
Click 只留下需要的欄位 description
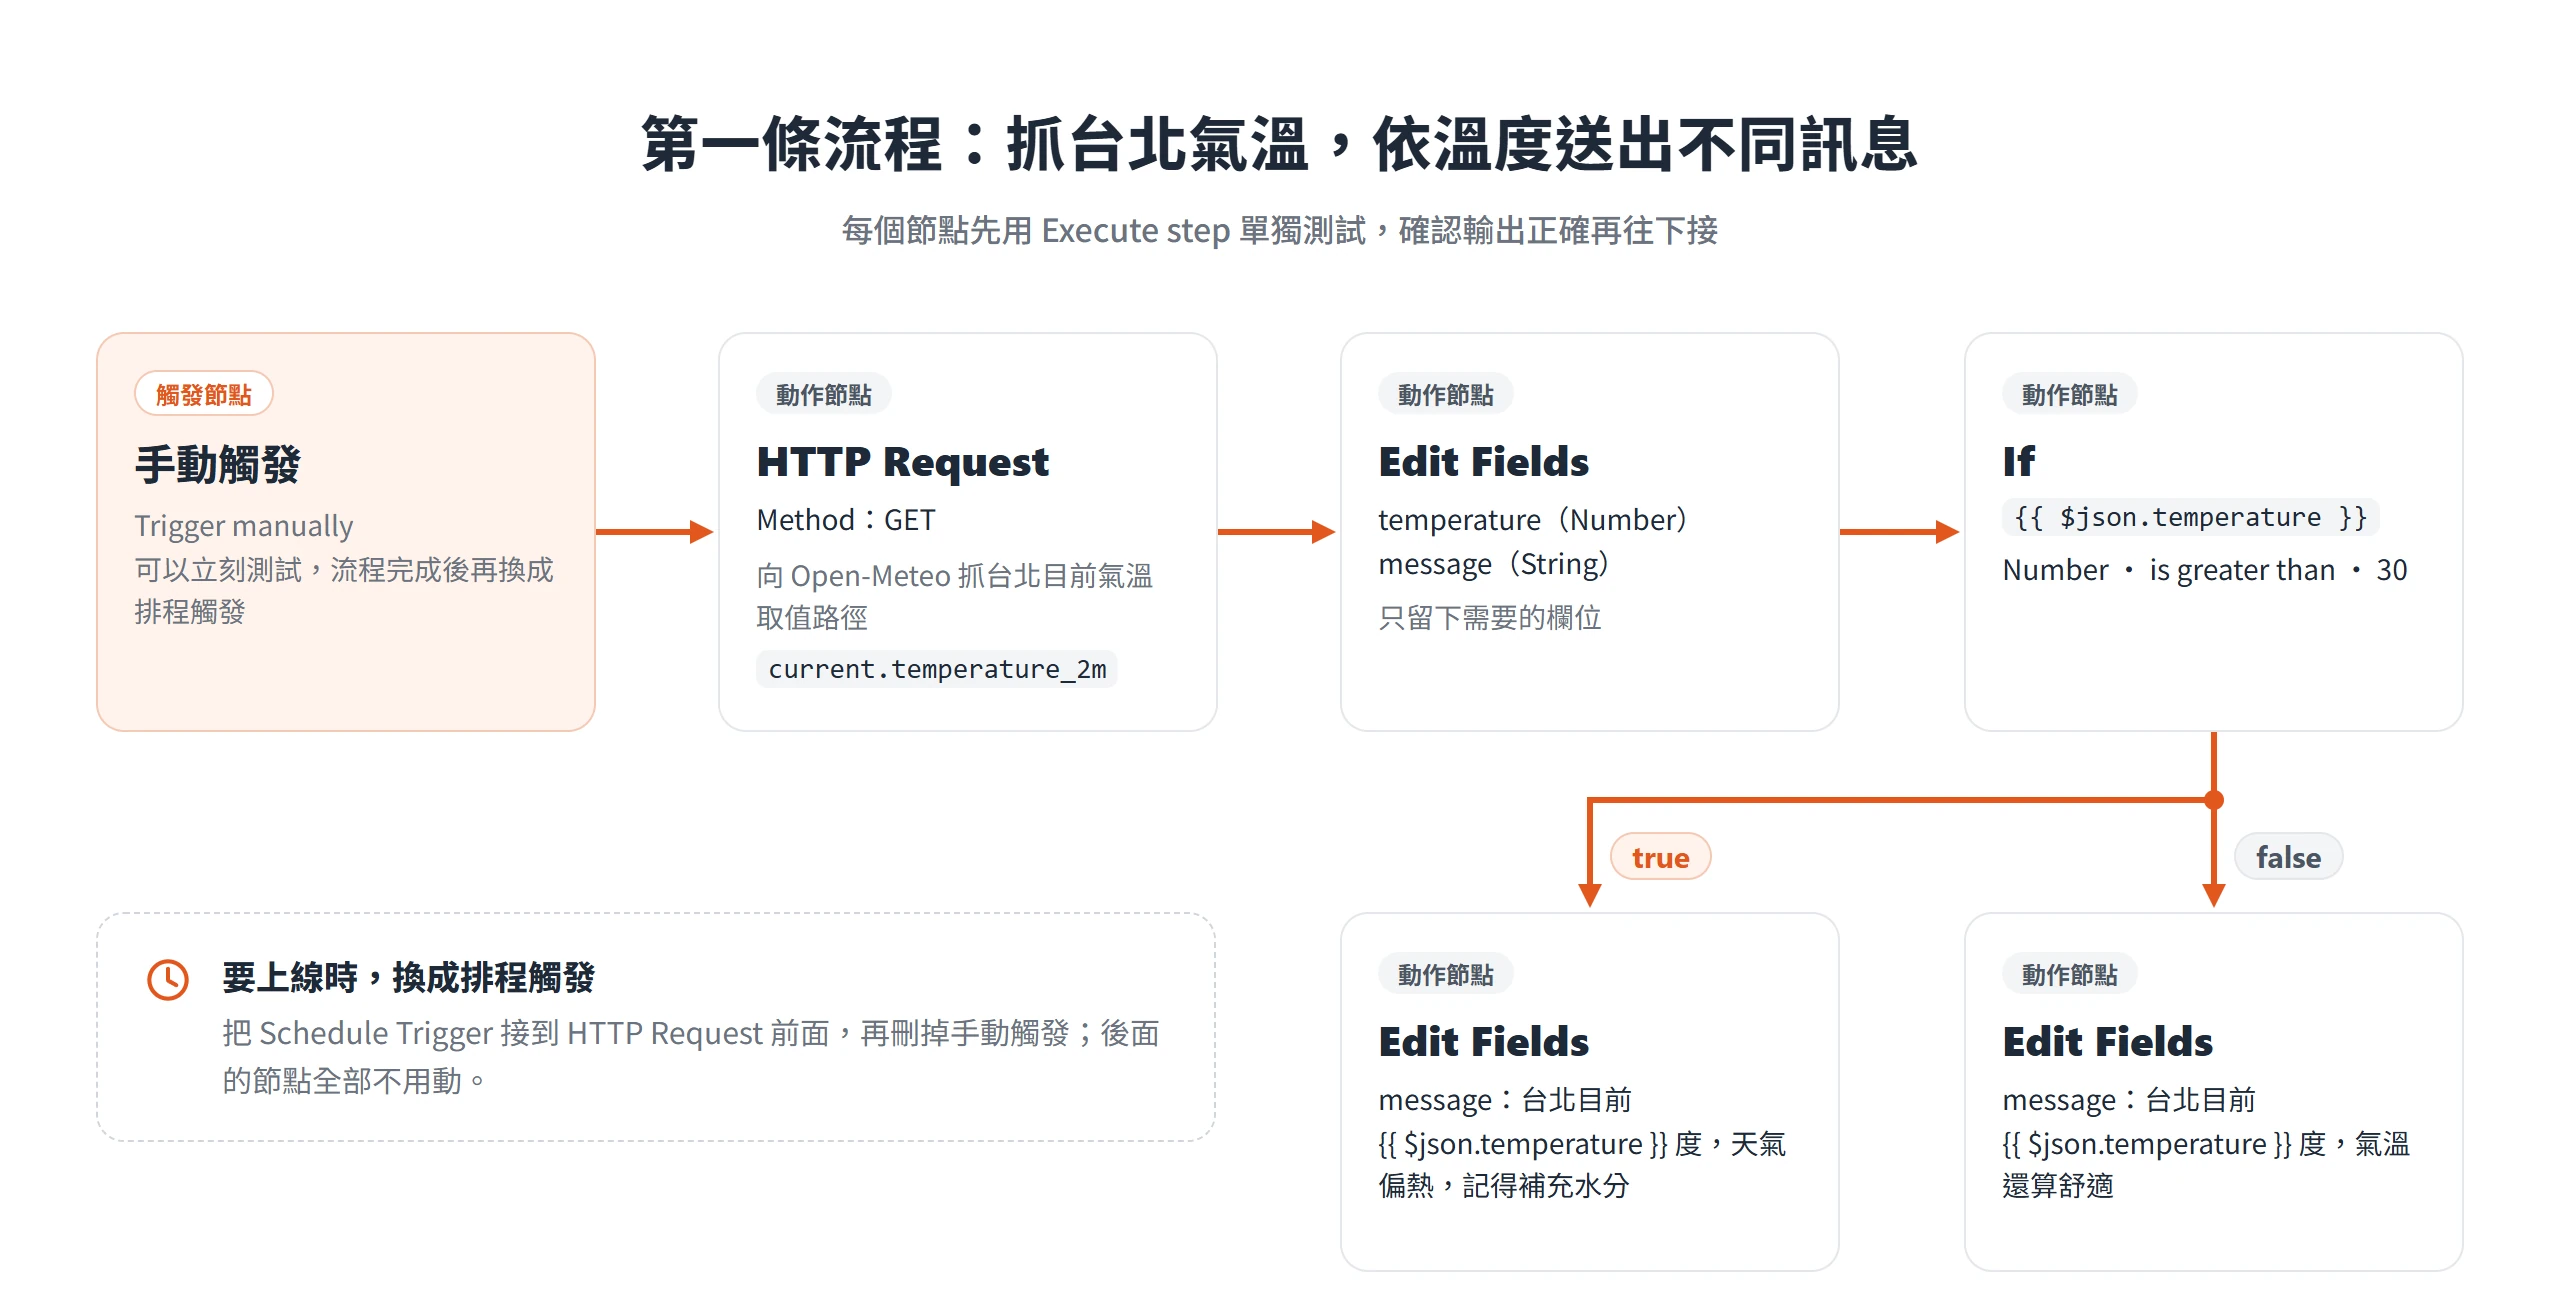(x=1490, y=617)
